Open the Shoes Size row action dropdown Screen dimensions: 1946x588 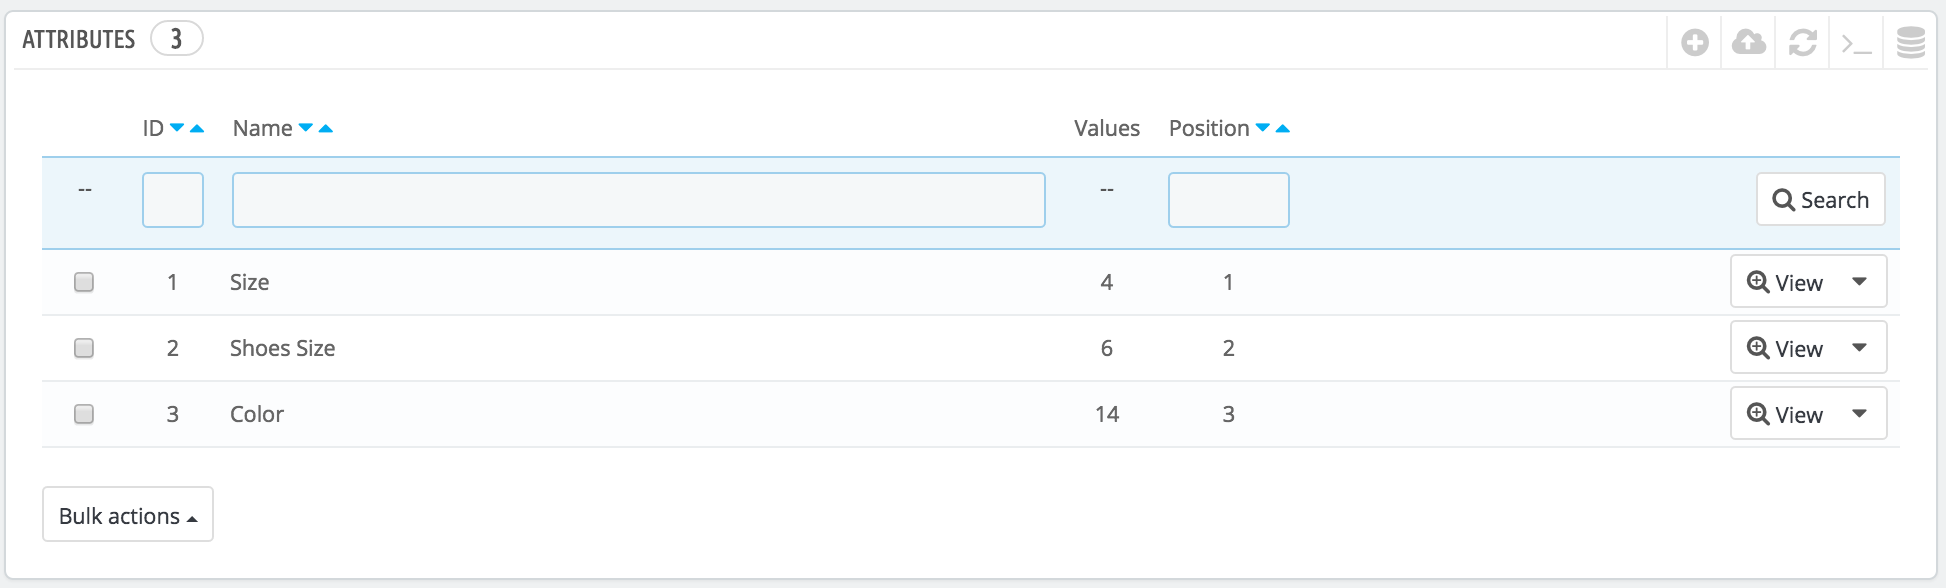pos(1860,348)
